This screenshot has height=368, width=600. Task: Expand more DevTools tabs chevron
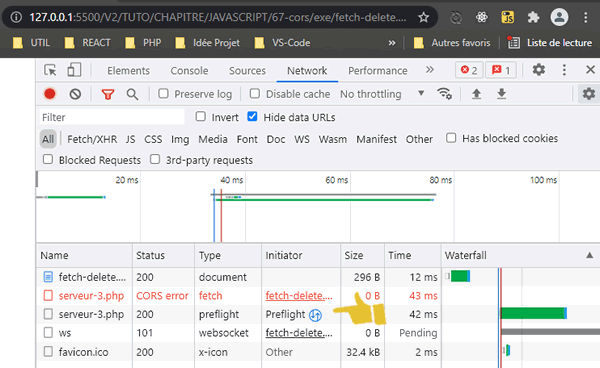[x=430, y=70]
